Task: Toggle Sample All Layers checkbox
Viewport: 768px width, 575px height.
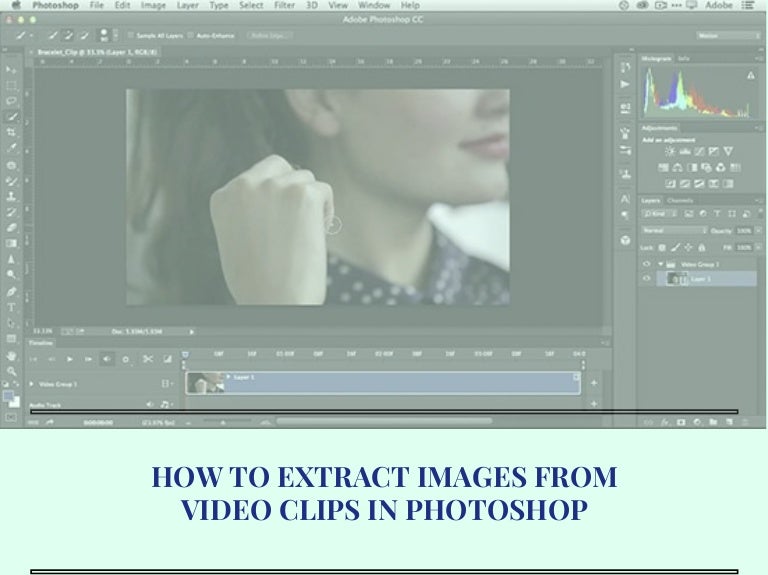Action: click(130, 35)
